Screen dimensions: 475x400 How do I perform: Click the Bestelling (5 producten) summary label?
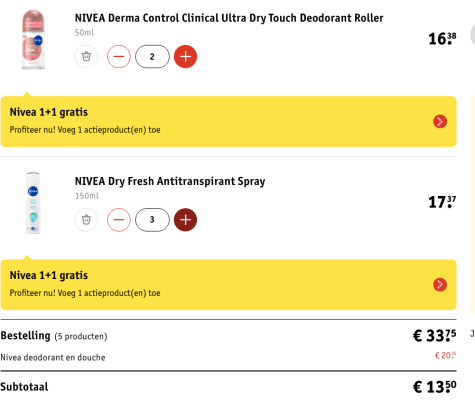pos(54,336)
